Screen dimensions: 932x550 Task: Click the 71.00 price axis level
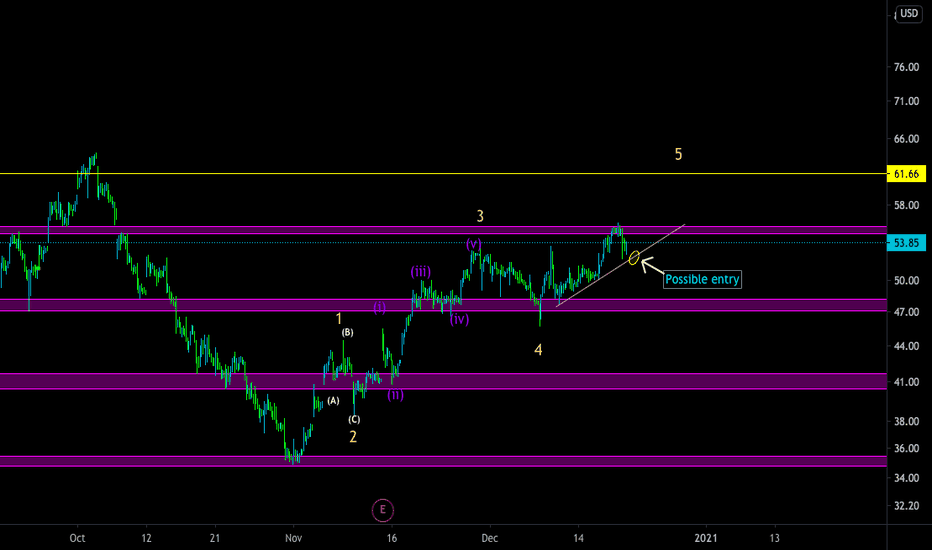pyautogui.click(x=906, y=101)
